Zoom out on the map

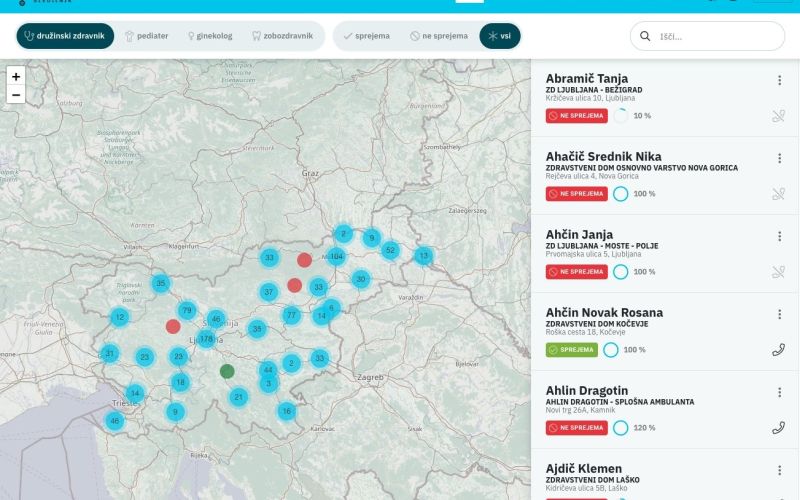16,95
